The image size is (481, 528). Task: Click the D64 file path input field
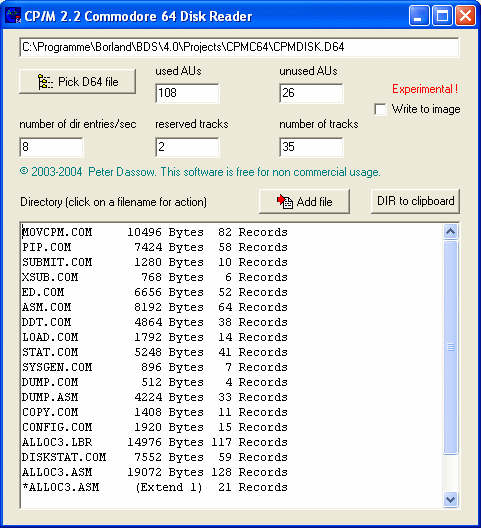click(x=239, y=47)
